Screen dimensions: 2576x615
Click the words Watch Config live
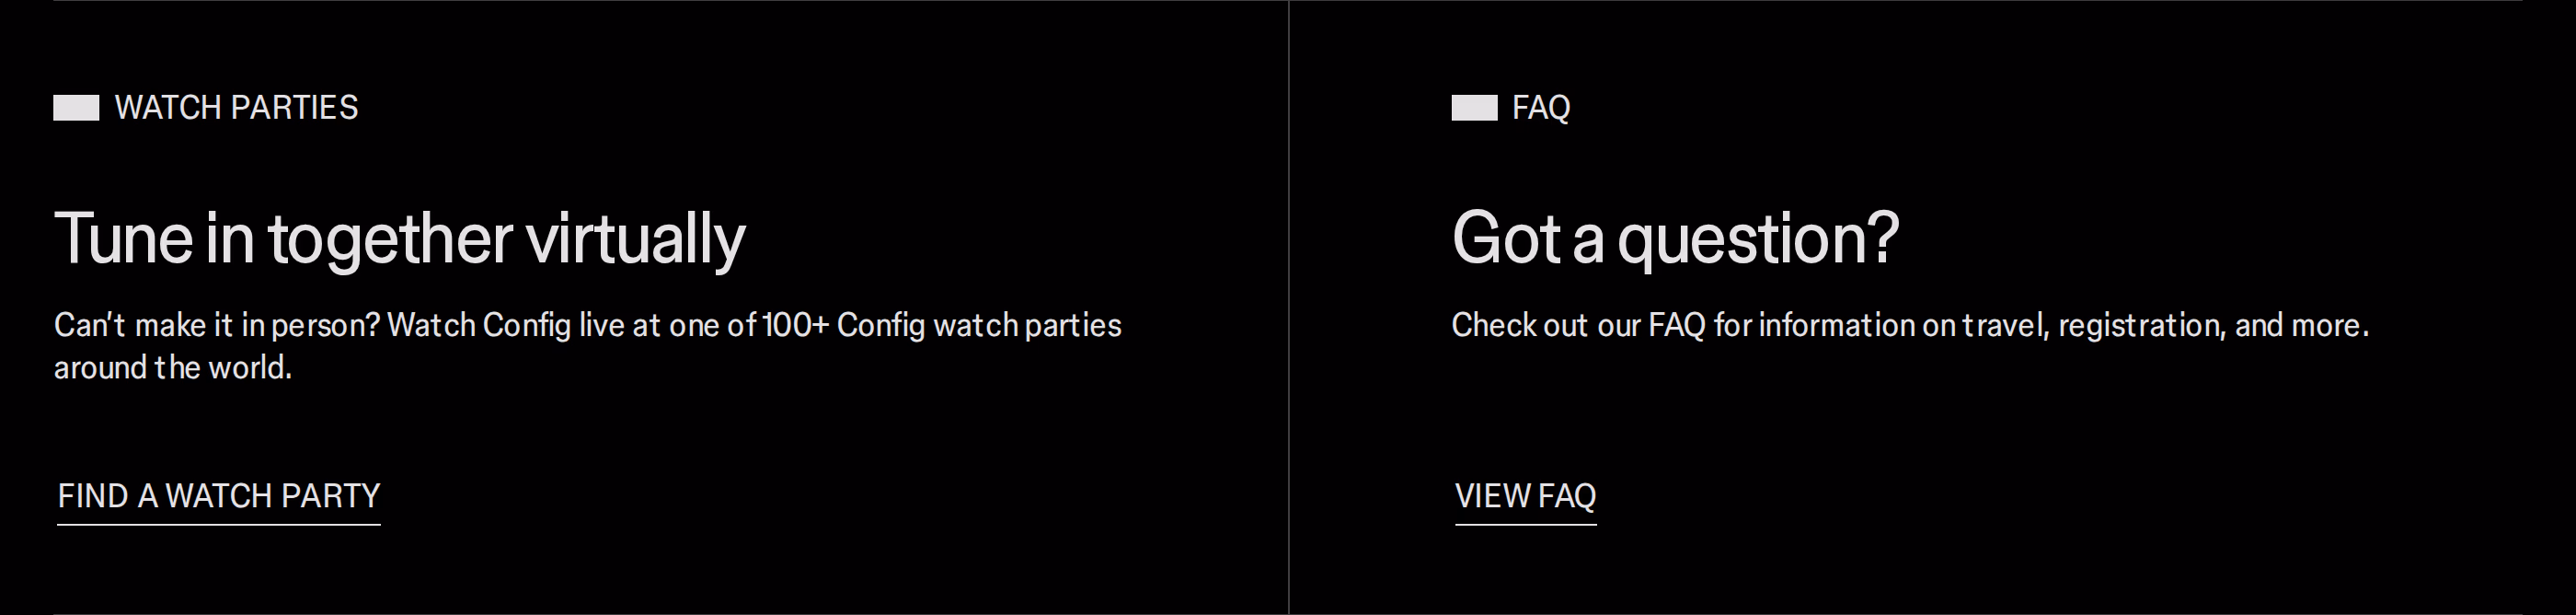tap(506, 326)
